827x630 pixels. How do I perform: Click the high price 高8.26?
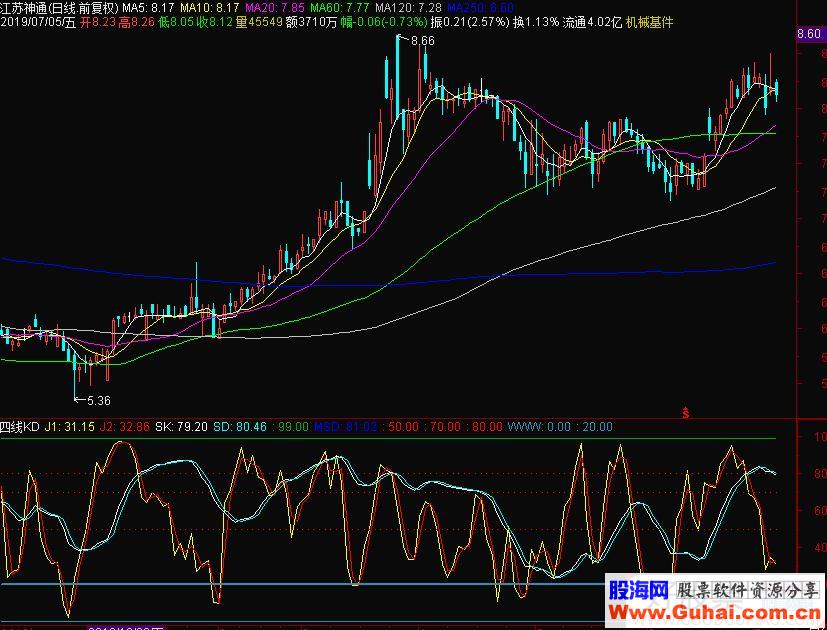pyautogui.click(x=137, y=23)
